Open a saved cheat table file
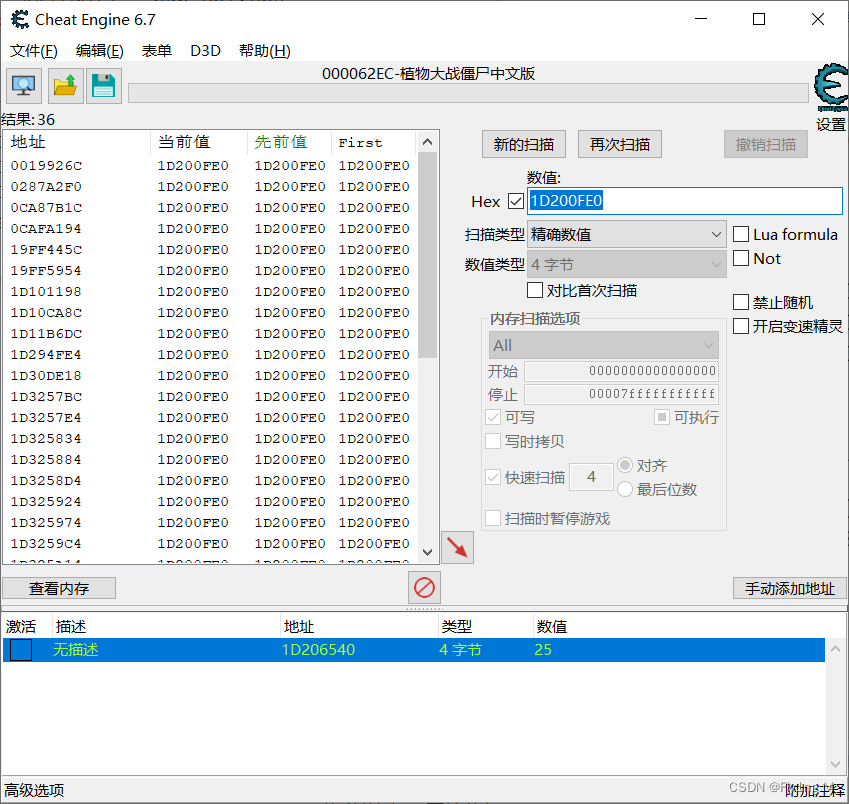The height and width of the screenshot is (804, 849). tap(64, 85)
